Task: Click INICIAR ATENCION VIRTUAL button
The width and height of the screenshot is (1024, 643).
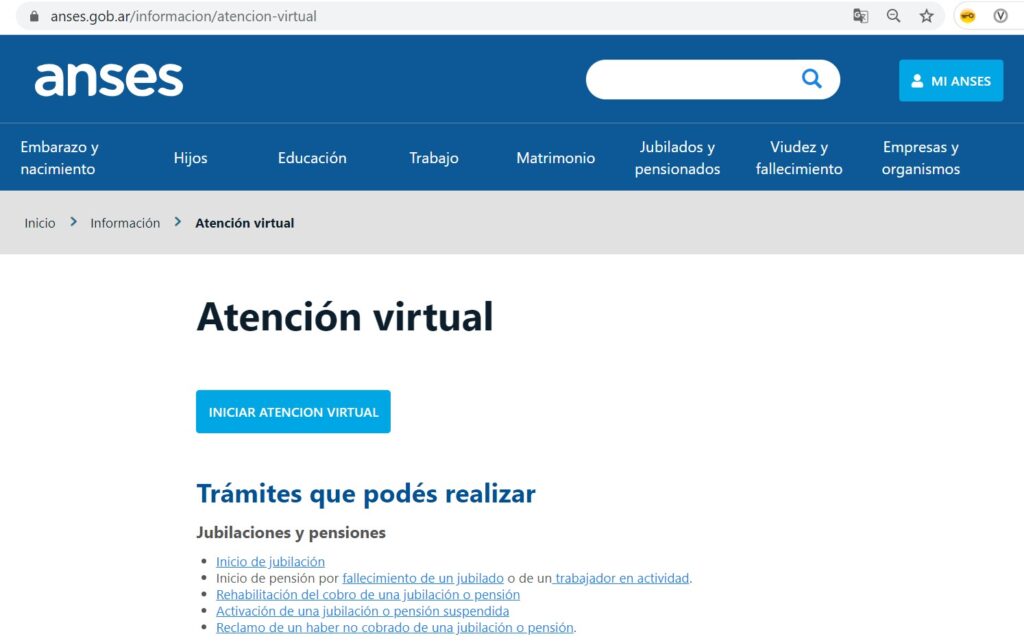Action: pos(293,412)
